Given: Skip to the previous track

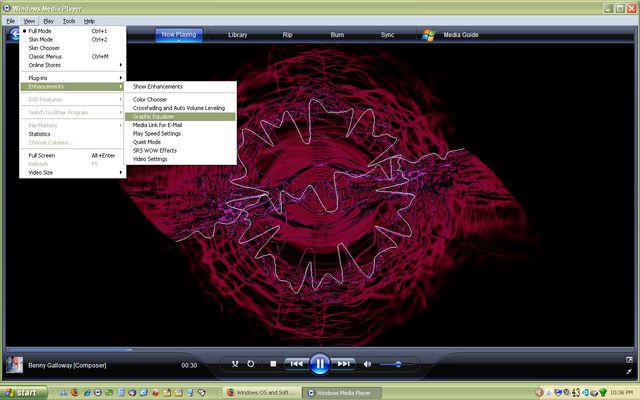Looking at the screenshot, I should [296, 364].
